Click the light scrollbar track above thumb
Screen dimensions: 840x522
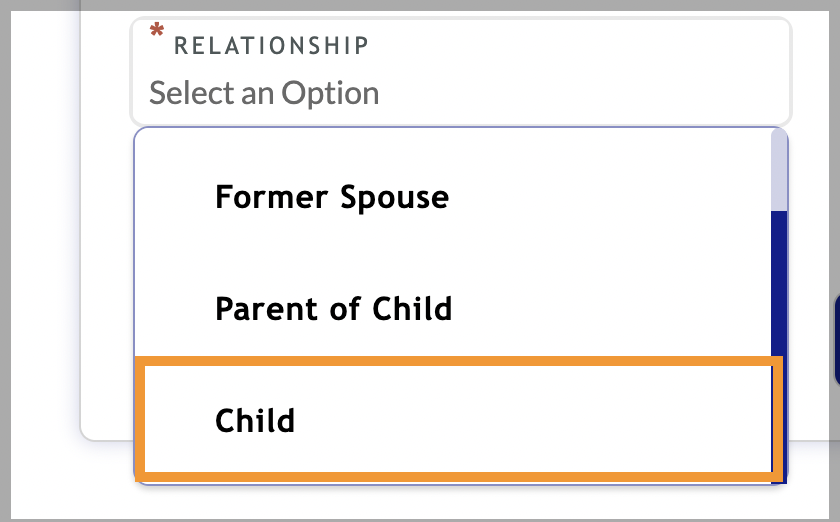779,170
